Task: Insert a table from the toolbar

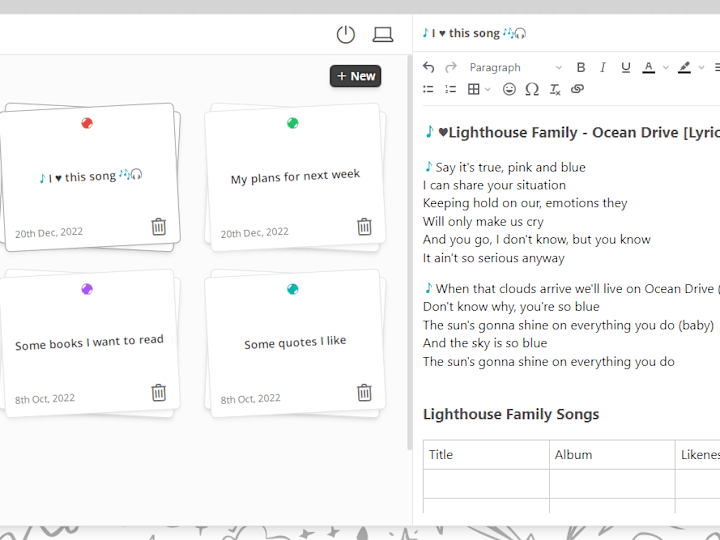Action: tap(473, 89)
